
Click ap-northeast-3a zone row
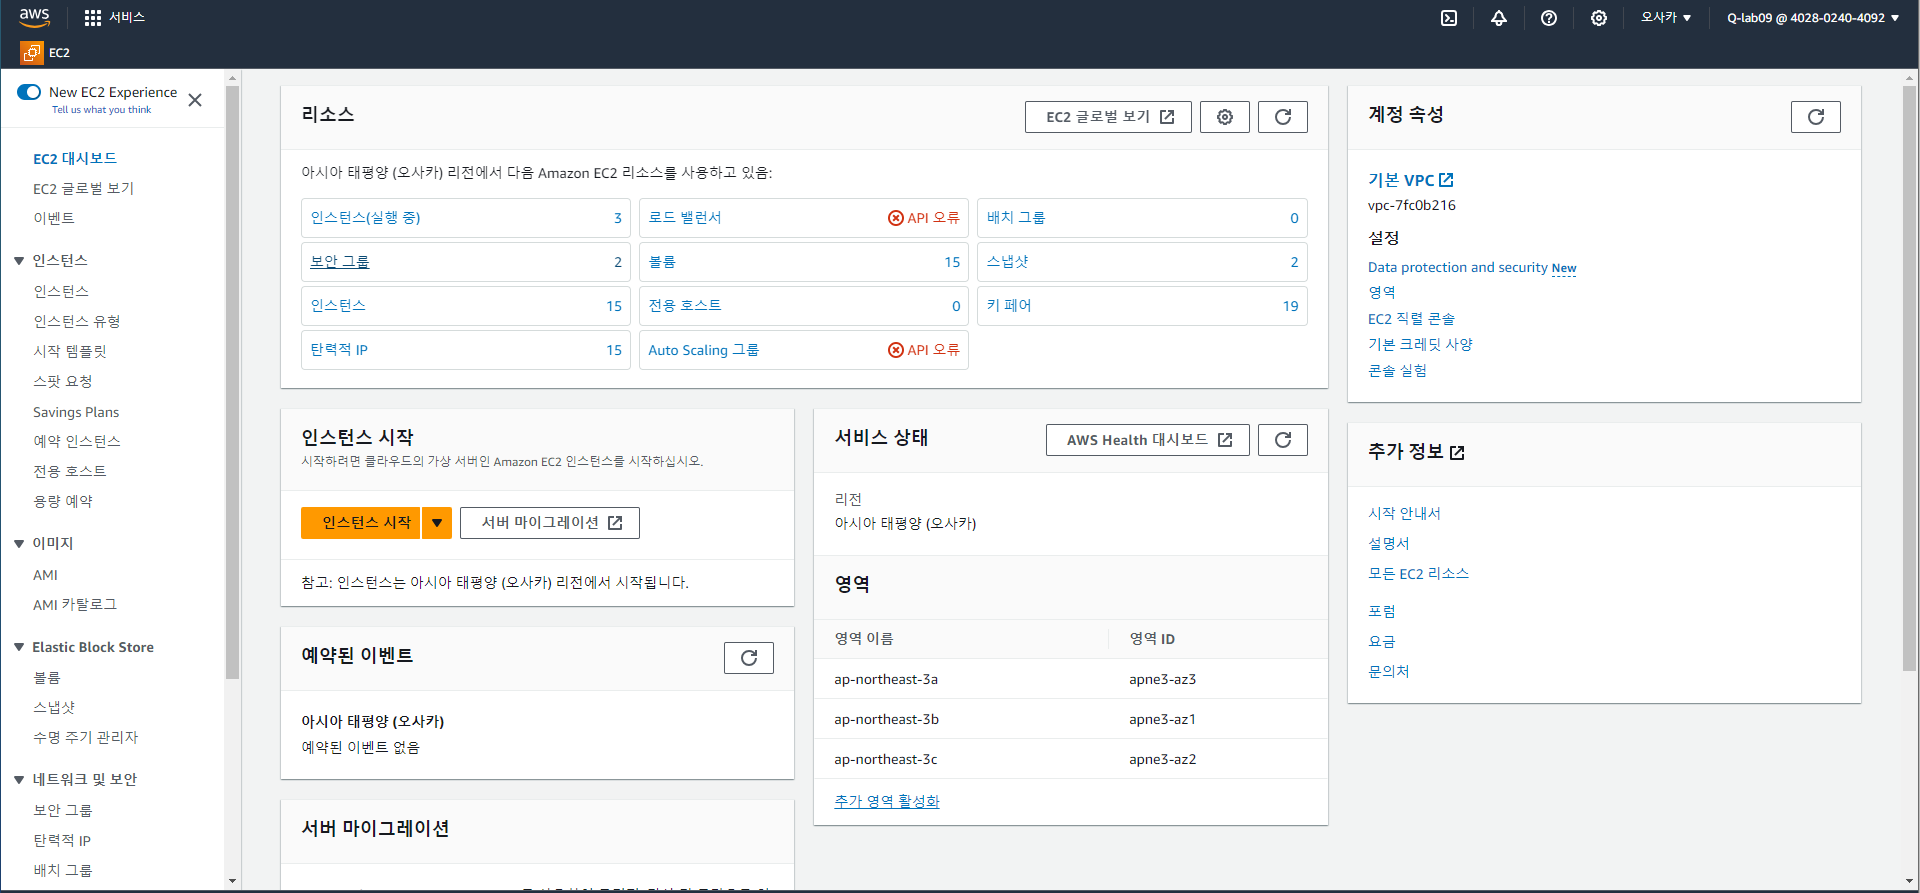pos(1071,679)
